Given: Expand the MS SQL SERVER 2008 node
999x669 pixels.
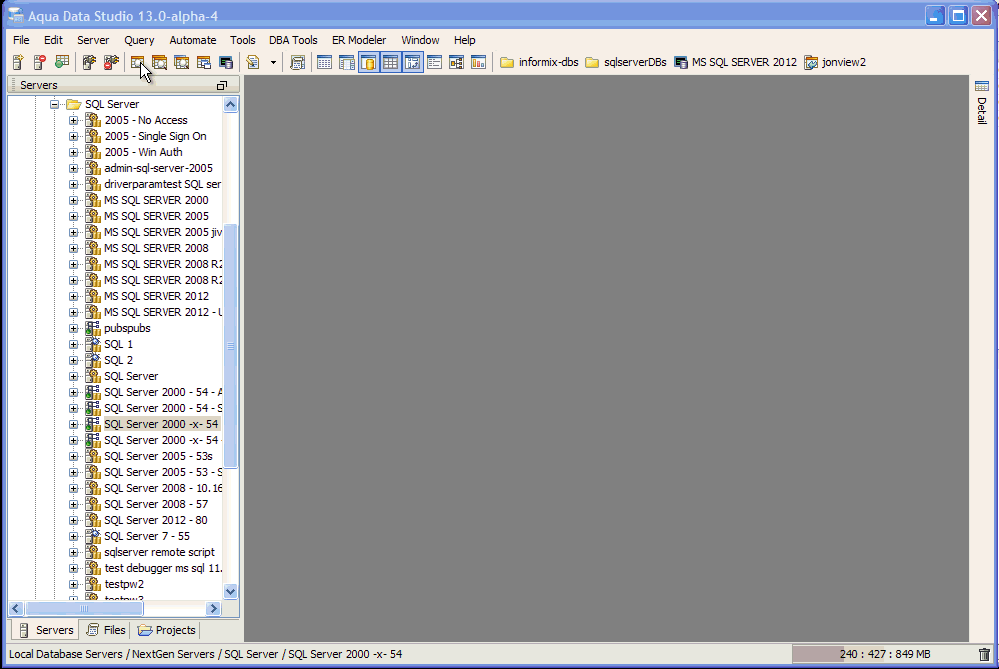Looking at the screenshot, I should 73,248.
